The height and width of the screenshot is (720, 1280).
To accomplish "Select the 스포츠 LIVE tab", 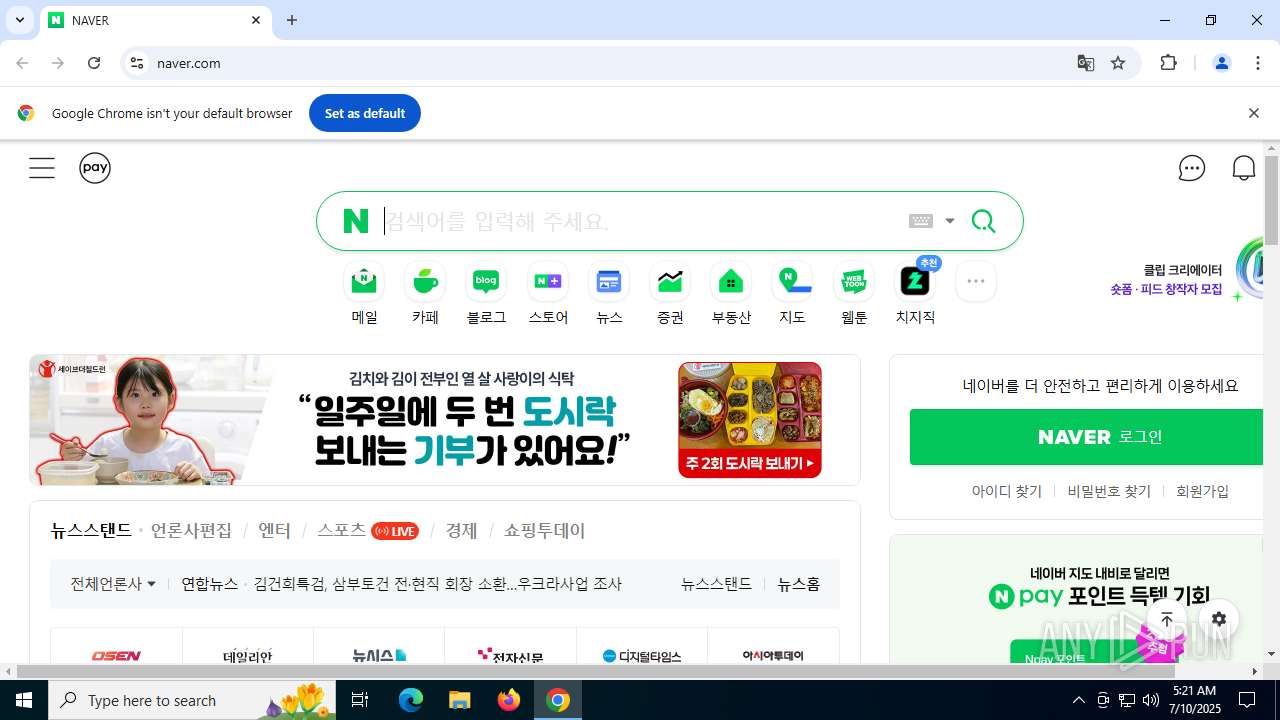I will click(368, 530).
